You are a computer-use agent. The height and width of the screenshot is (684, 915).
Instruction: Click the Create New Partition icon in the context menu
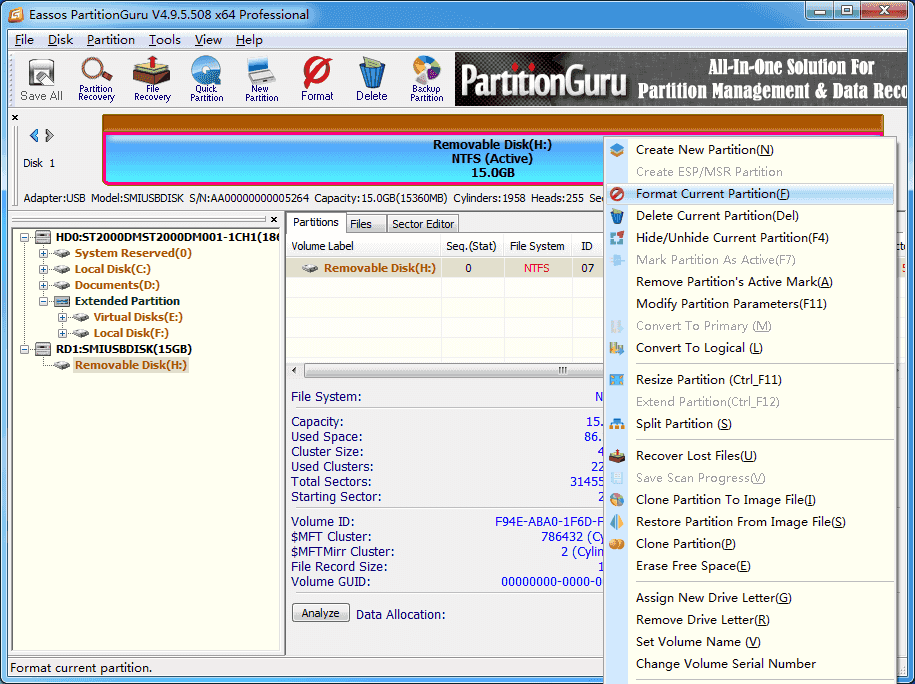coord(617,150)
